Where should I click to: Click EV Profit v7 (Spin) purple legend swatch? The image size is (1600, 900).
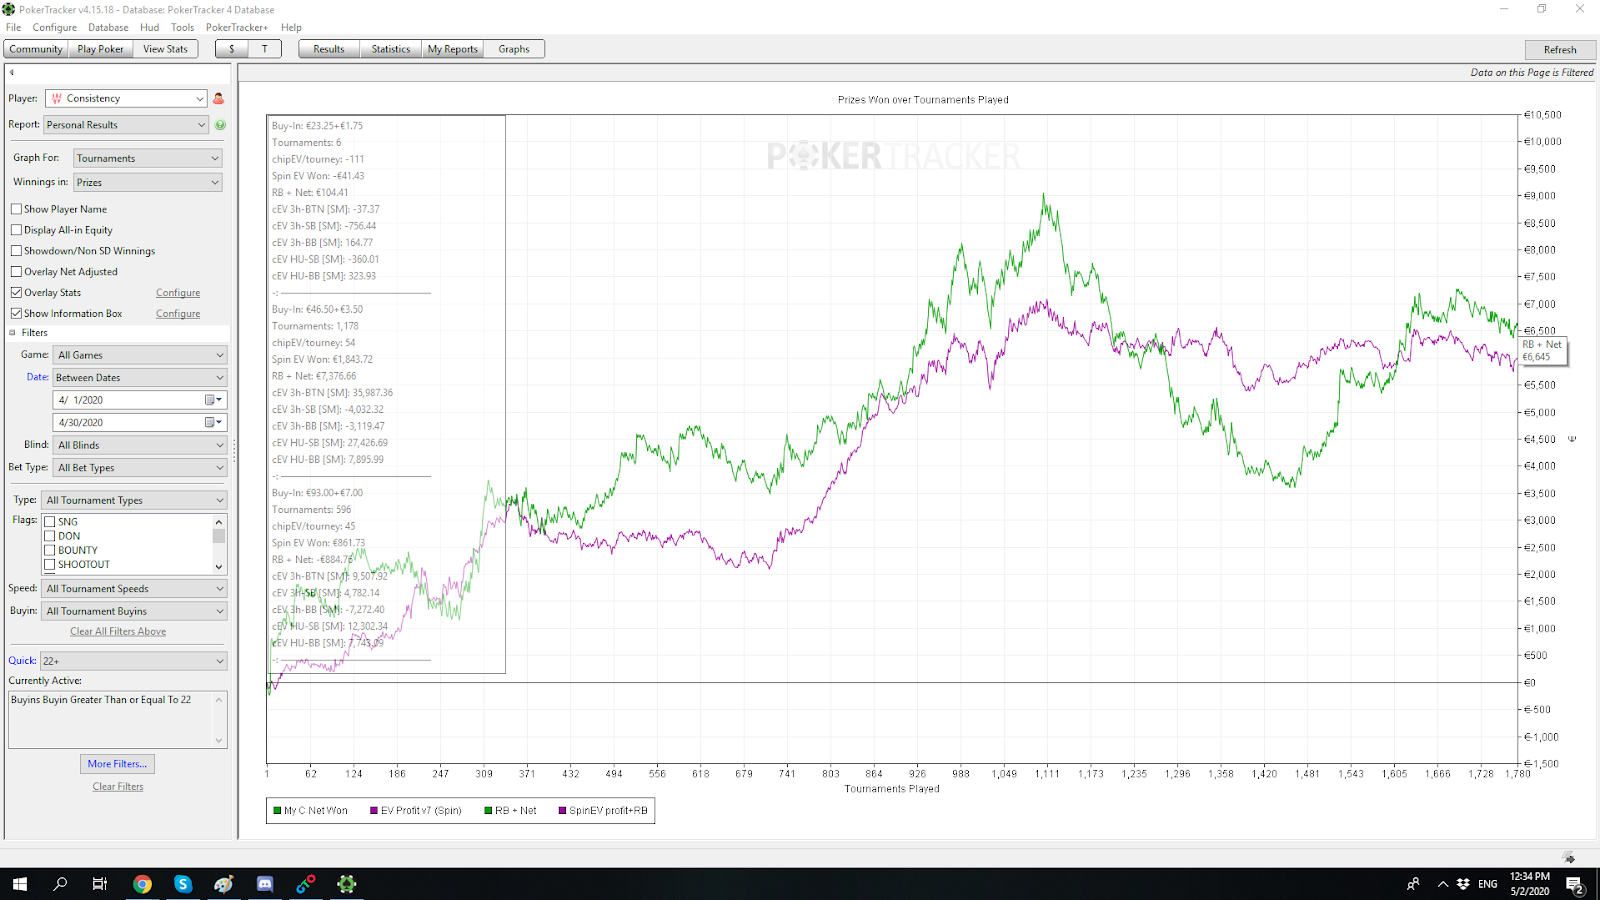click(374, 811)
